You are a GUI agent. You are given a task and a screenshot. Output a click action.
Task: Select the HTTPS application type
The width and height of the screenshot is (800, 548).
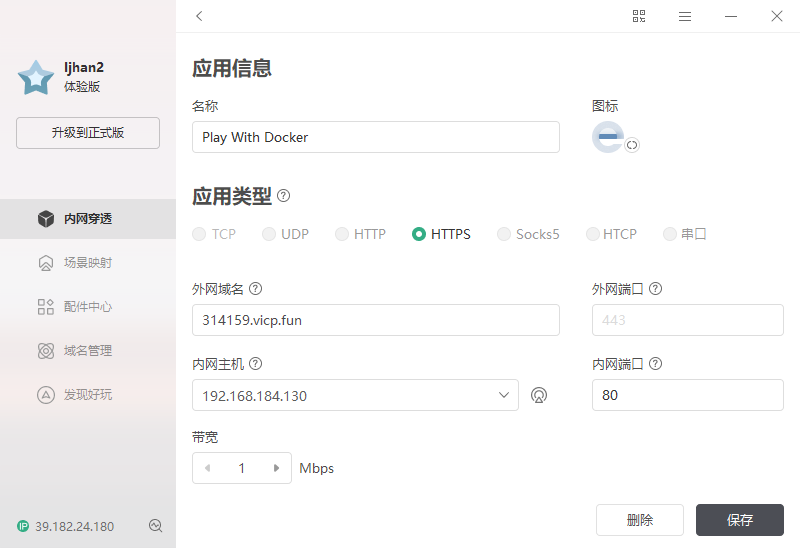(441, 234)
